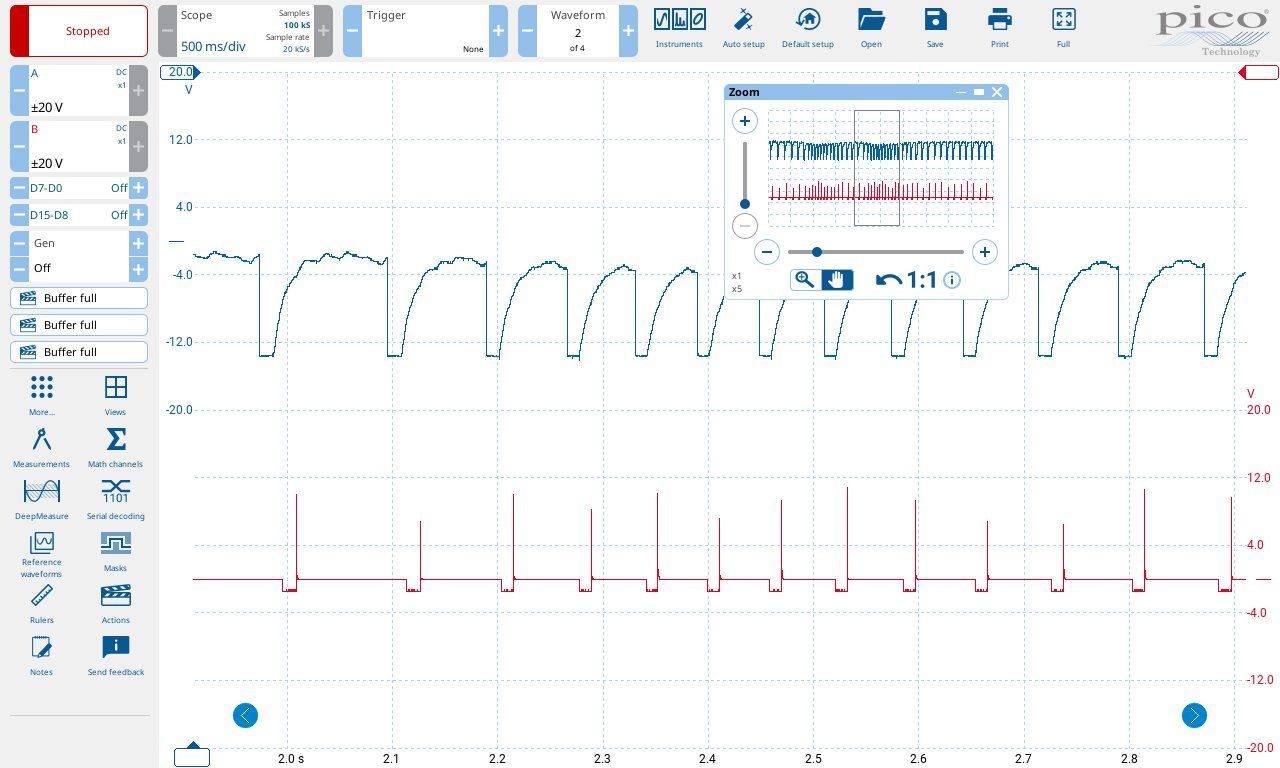Open the Trigger settings panel
This screenshot has height=768, width=1280.
pyautogui.click(x=425, y=31)
